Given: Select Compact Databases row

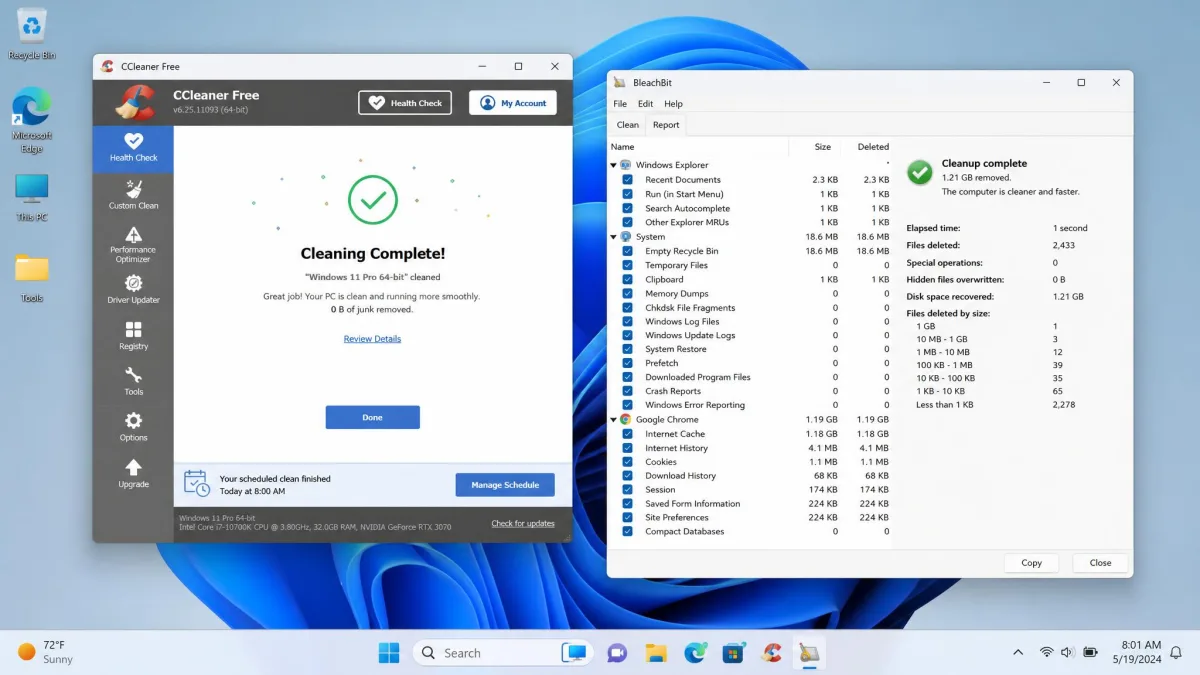Looking at the screenshot, I should click(x=749, y=532).
